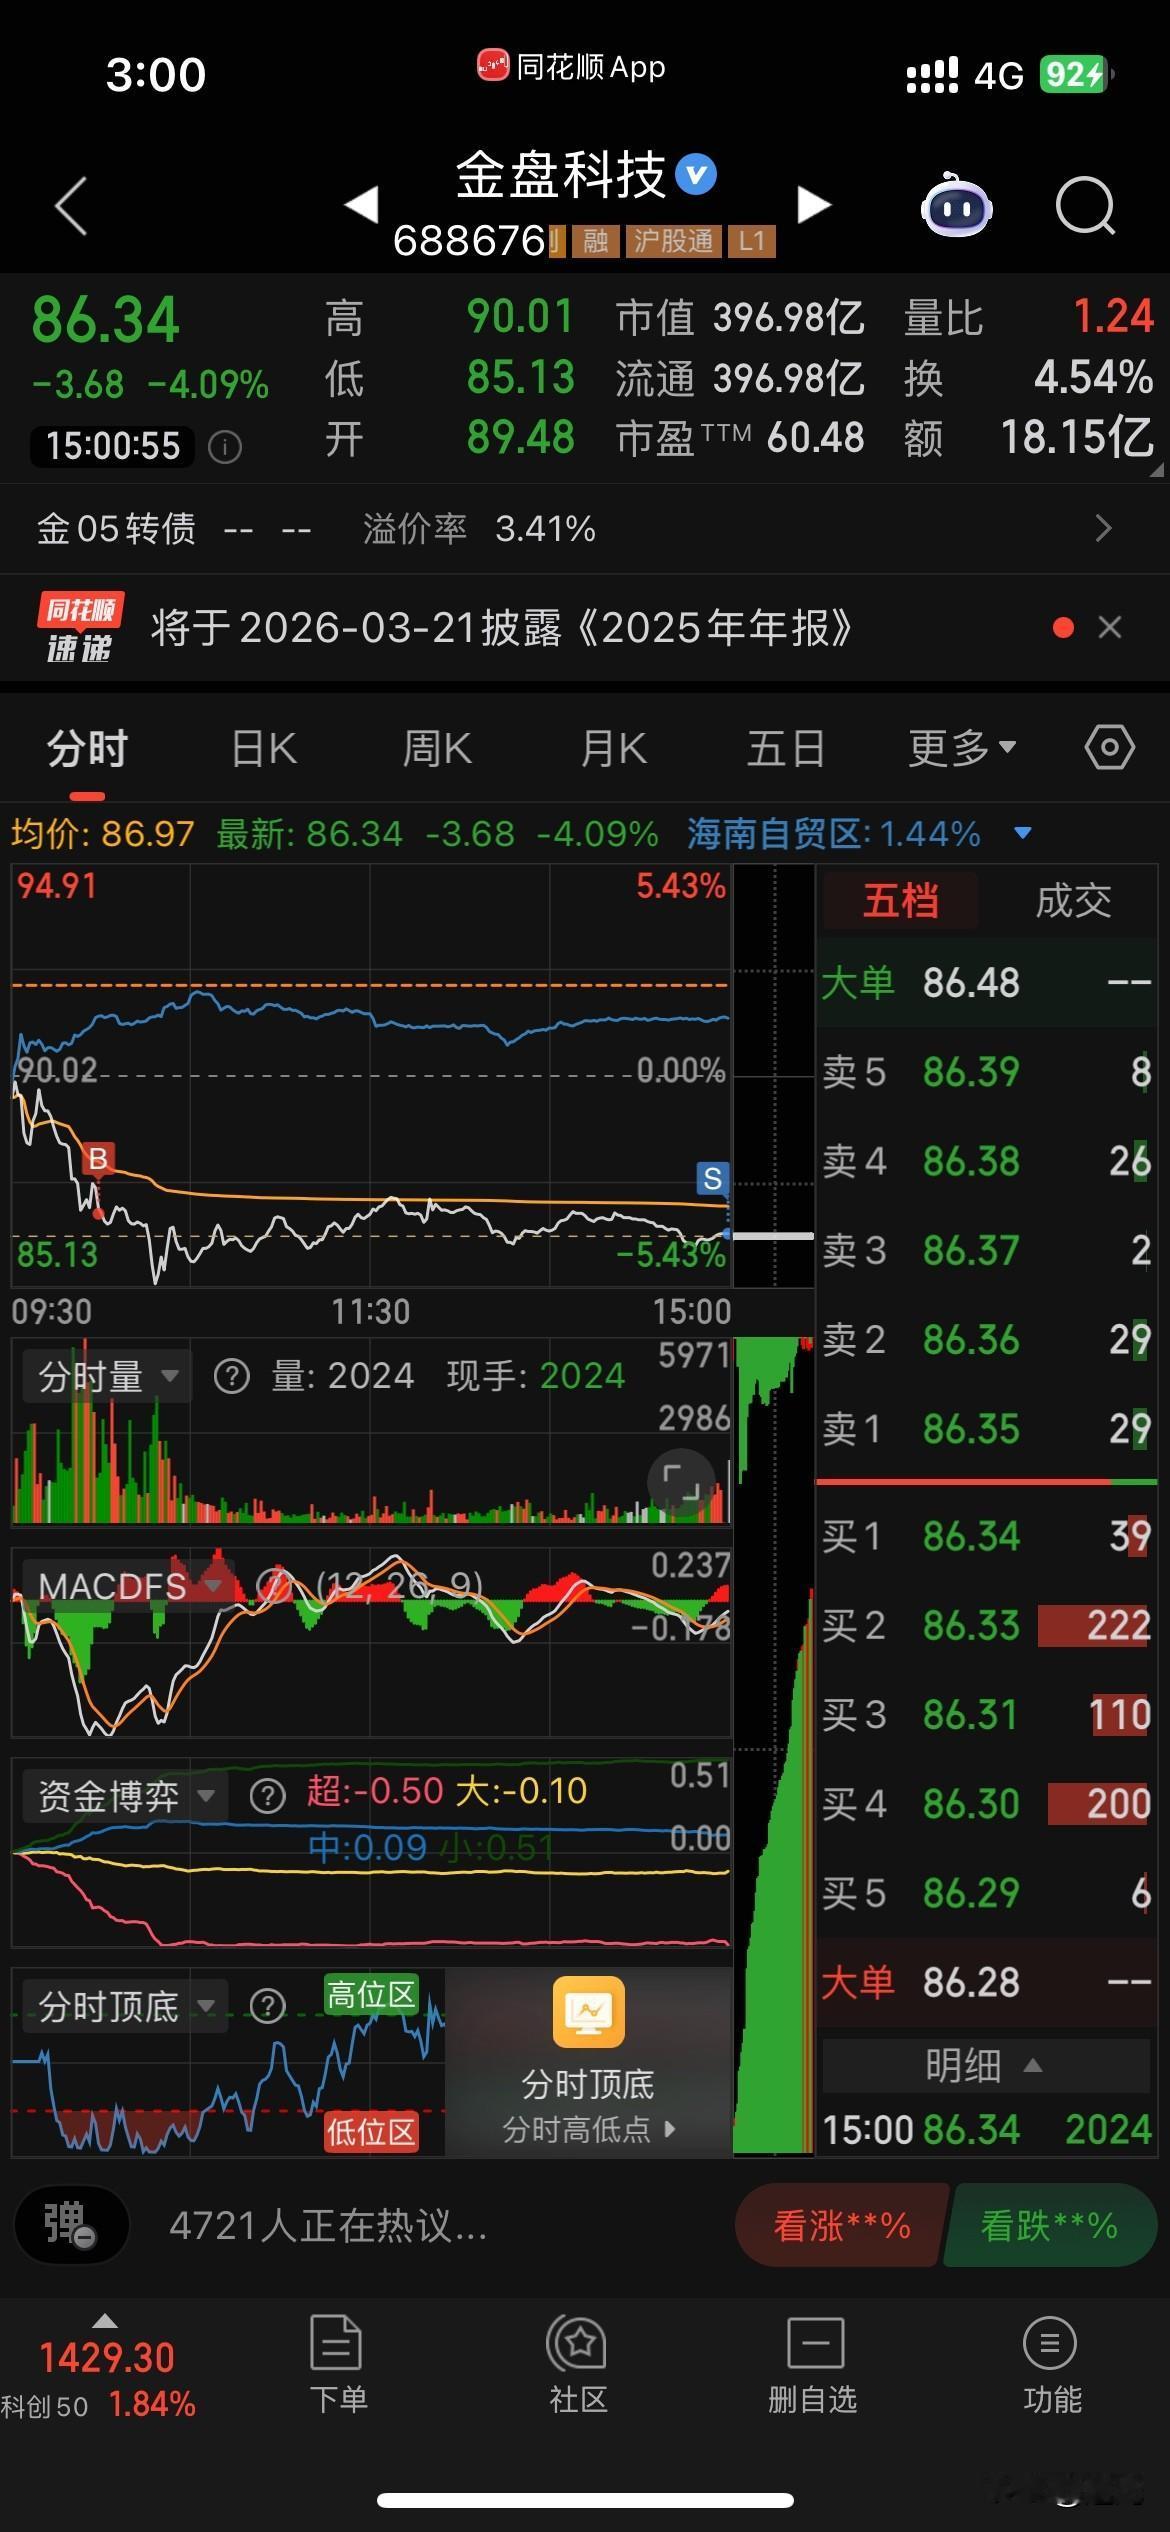Image resolution: width=1170 pixels, height=2532 pixels.
Task: Tap the S sell marker on chart
Action: pos(712,1179)
